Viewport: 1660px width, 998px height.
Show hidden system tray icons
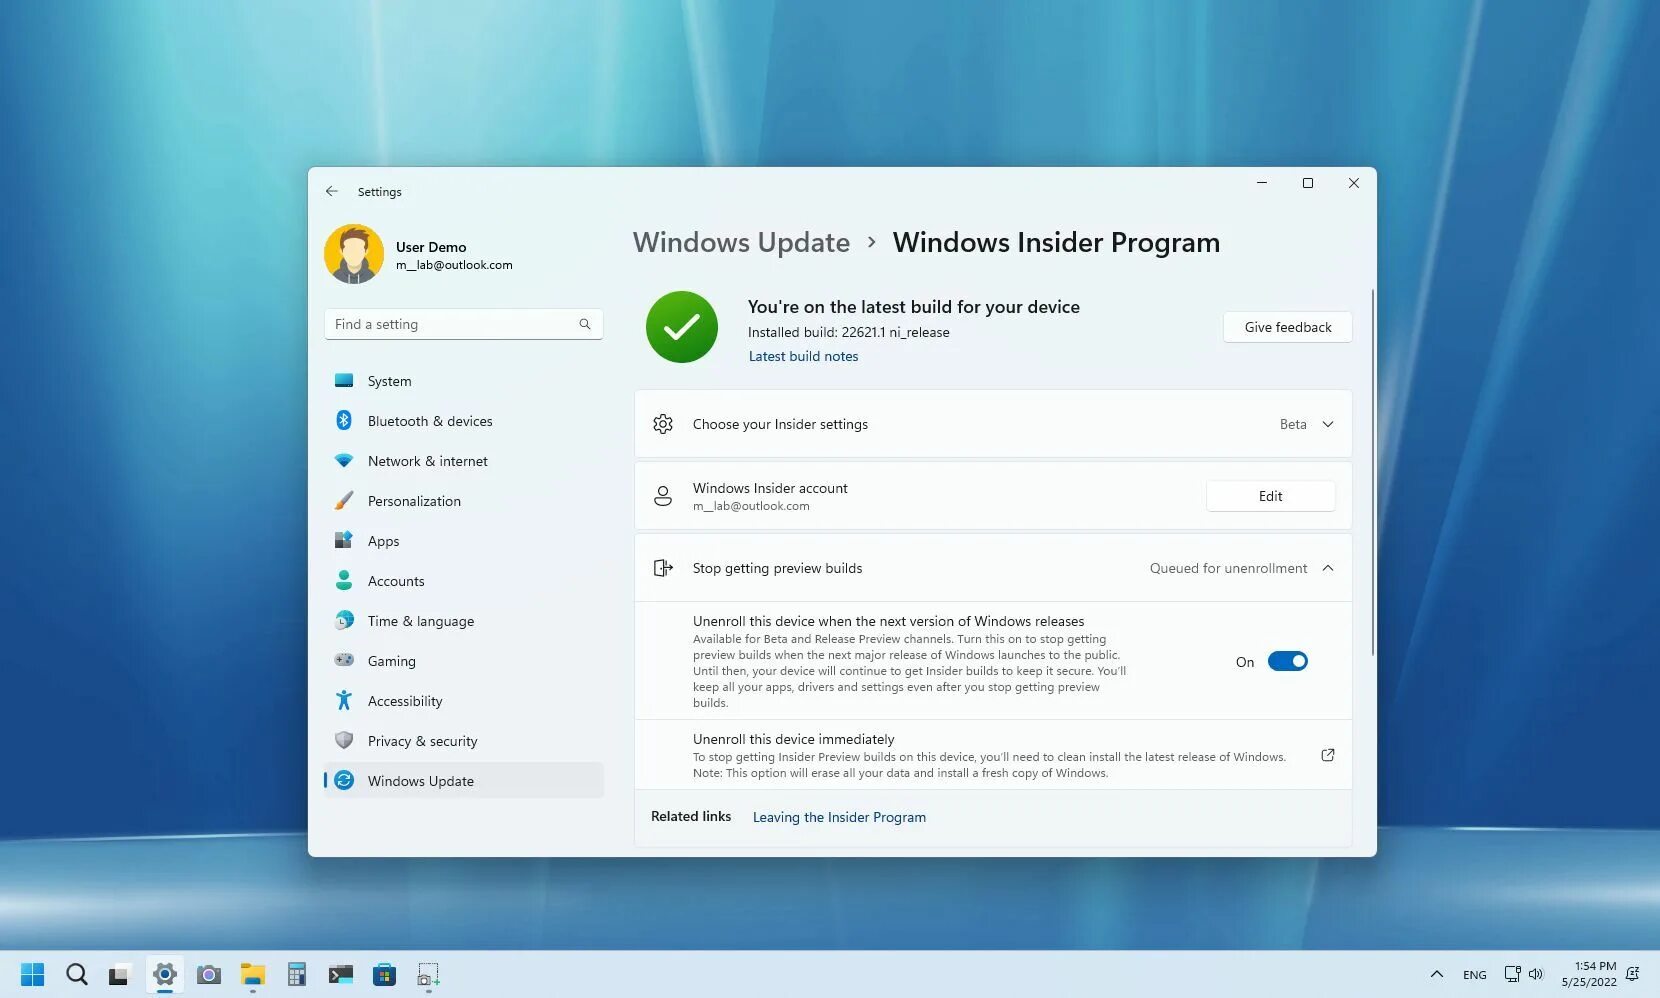pyautogui.click(x=1437, y=974)
